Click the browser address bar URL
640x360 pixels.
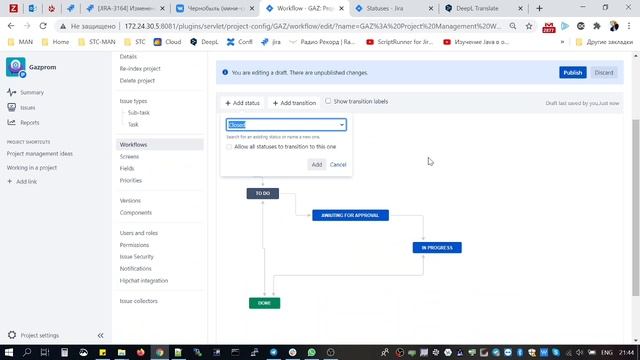[312, 26]
